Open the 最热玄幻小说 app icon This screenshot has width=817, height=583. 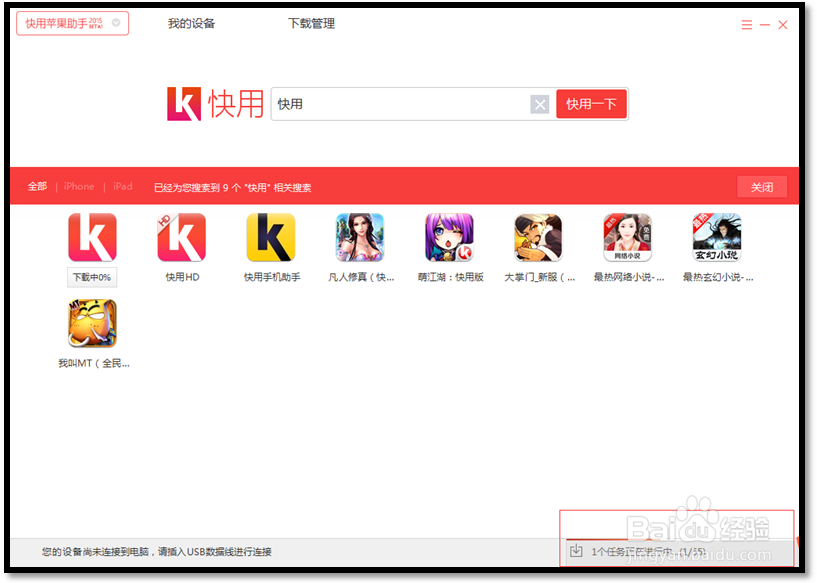point(715,238)
